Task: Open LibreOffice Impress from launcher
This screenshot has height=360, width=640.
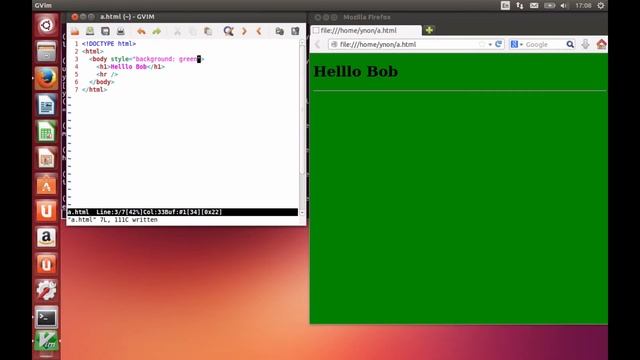Action: [x=46, y=158]
